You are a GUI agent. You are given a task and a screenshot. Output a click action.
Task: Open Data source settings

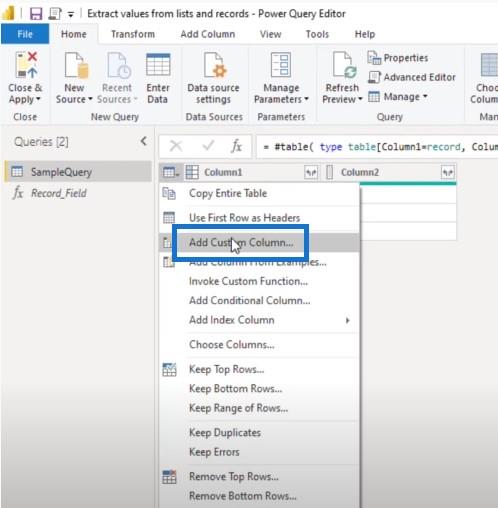pyautogui.click(x=213, y=79)
